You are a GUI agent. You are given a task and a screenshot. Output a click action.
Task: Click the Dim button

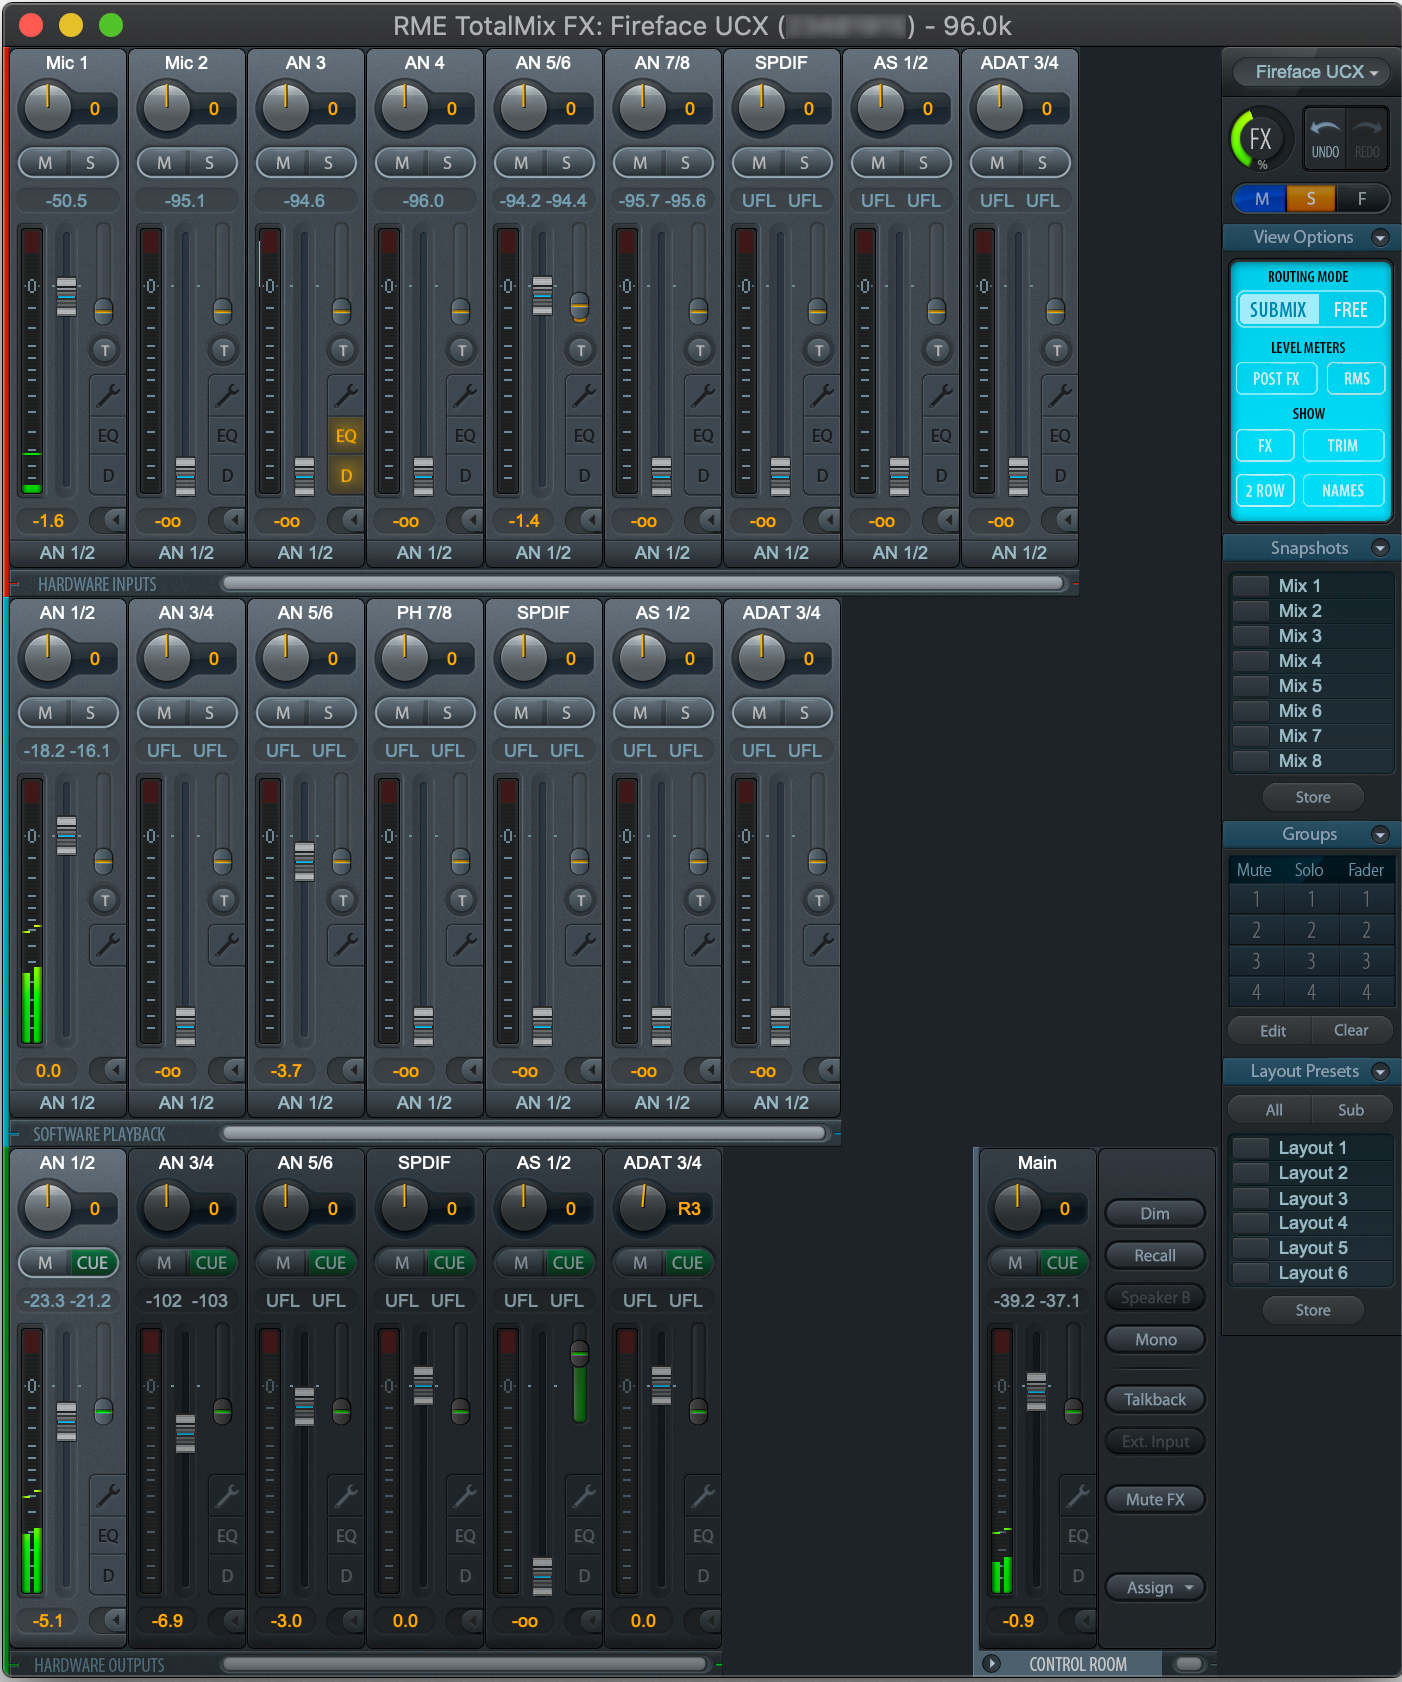tap(1155, 1214)
